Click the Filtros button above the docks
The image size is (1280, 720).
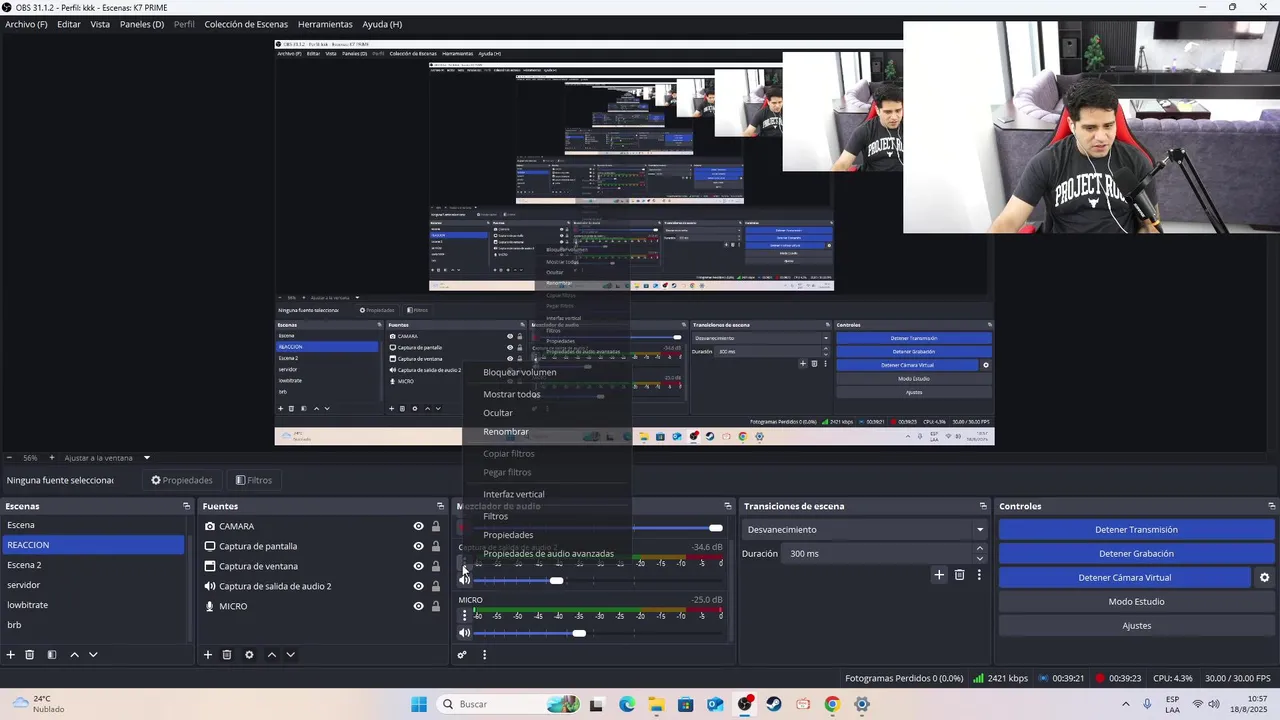tap(254, 480)
